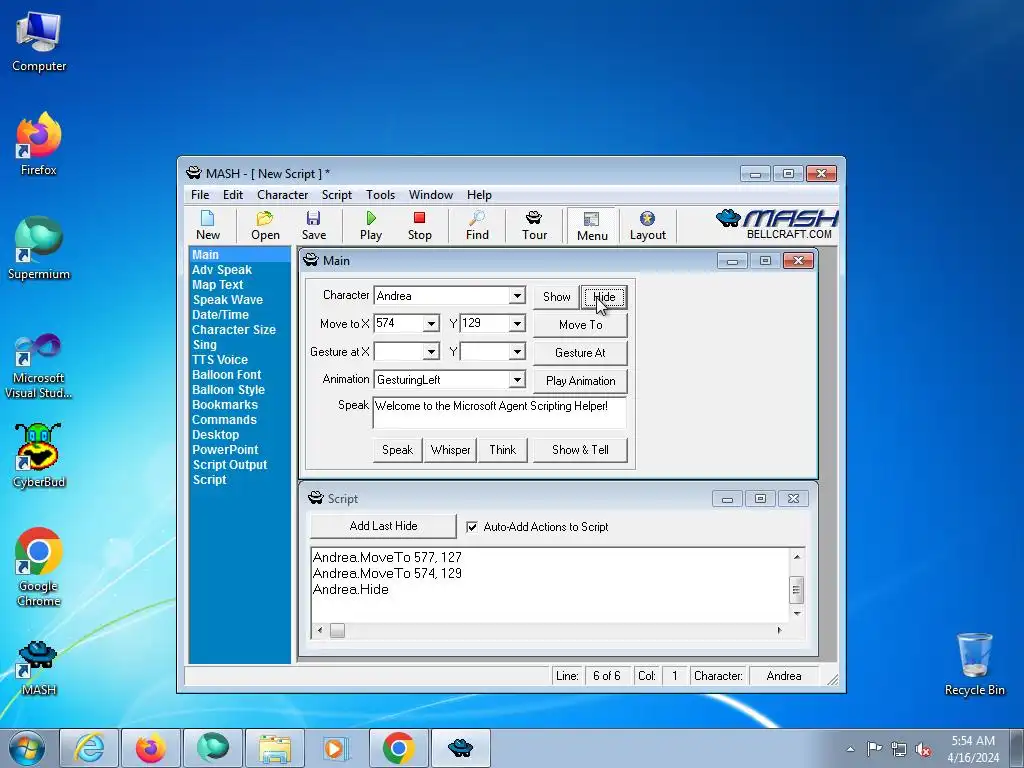1024x768 pixels.
Task: Open the Gesture at X dropdown arrow
Action: coord(431,352)
